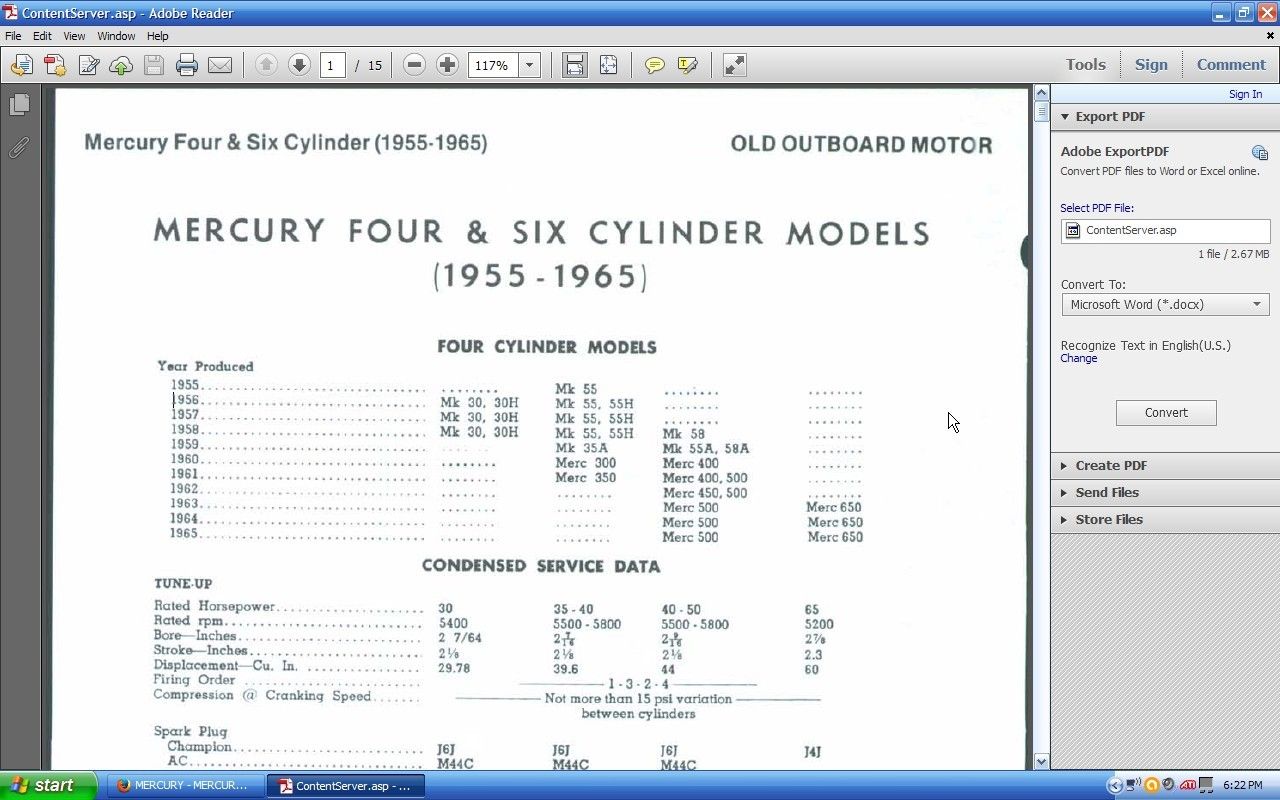Open the Help menu
The width and height of the screenshot is (1280, 800).
[158, 36]
